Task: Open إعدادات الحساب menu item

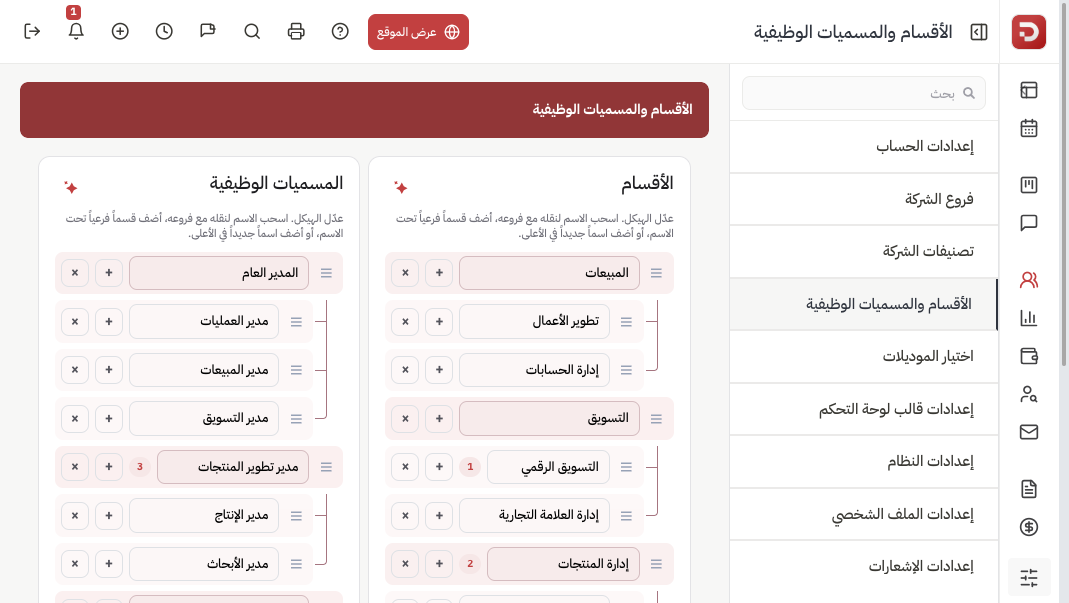Action: [864, 146]
